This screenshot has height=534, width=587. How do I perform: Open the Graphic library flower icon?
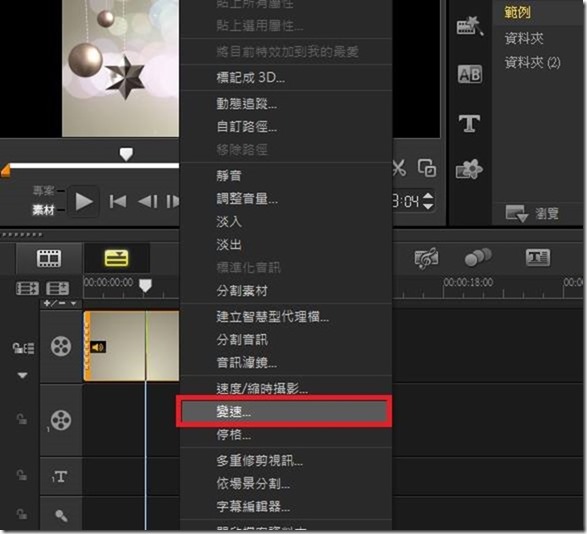(469, 169)
